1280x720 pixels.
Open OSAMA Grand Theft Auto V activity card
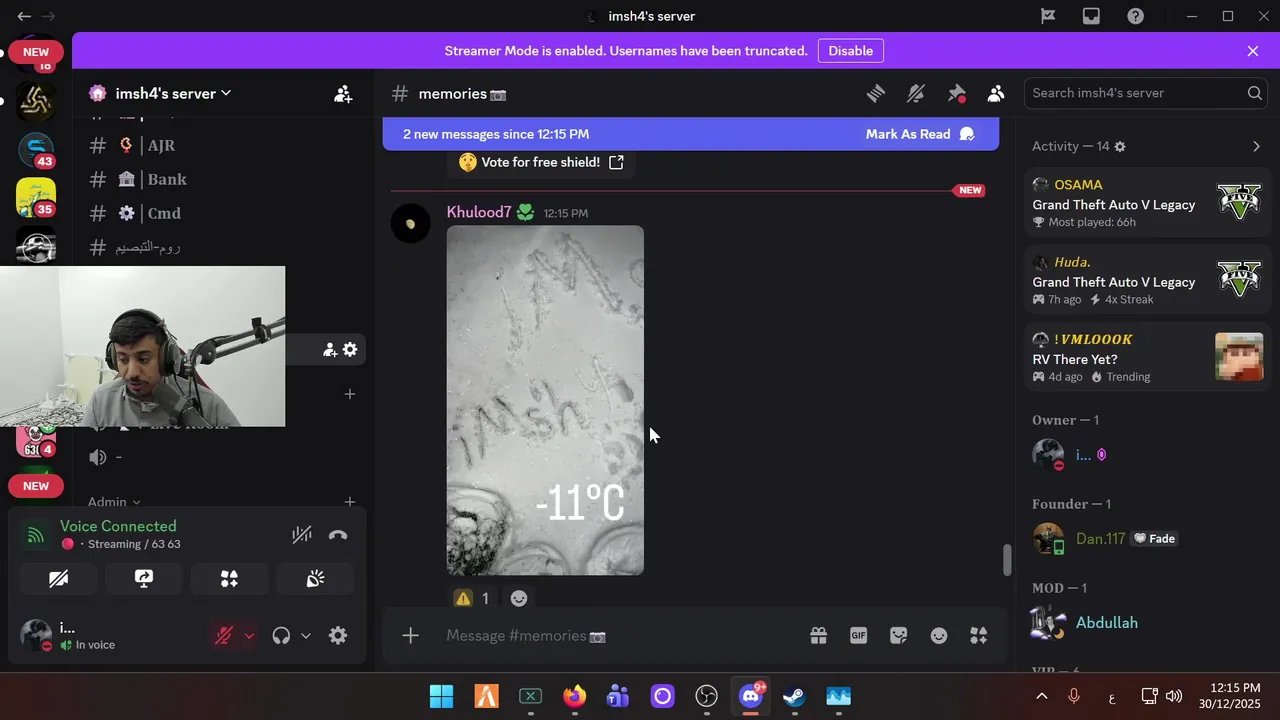(1146, 203)
